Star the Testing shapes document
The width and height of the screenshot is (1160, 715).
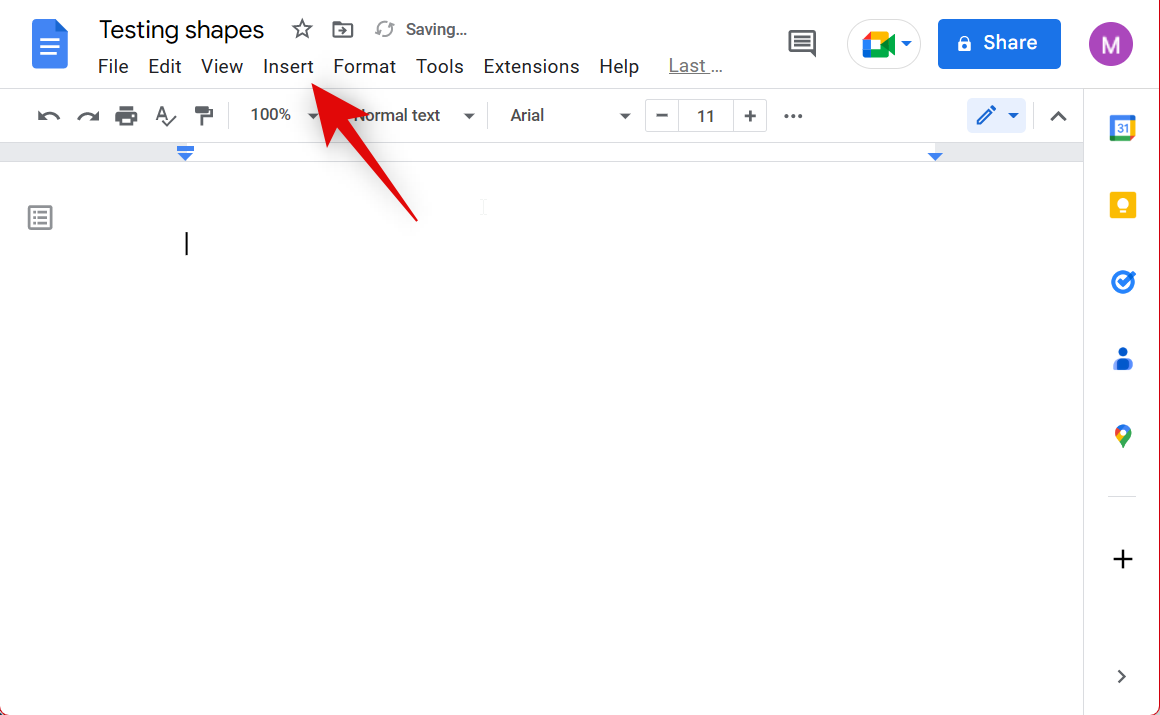pos(302,30)
